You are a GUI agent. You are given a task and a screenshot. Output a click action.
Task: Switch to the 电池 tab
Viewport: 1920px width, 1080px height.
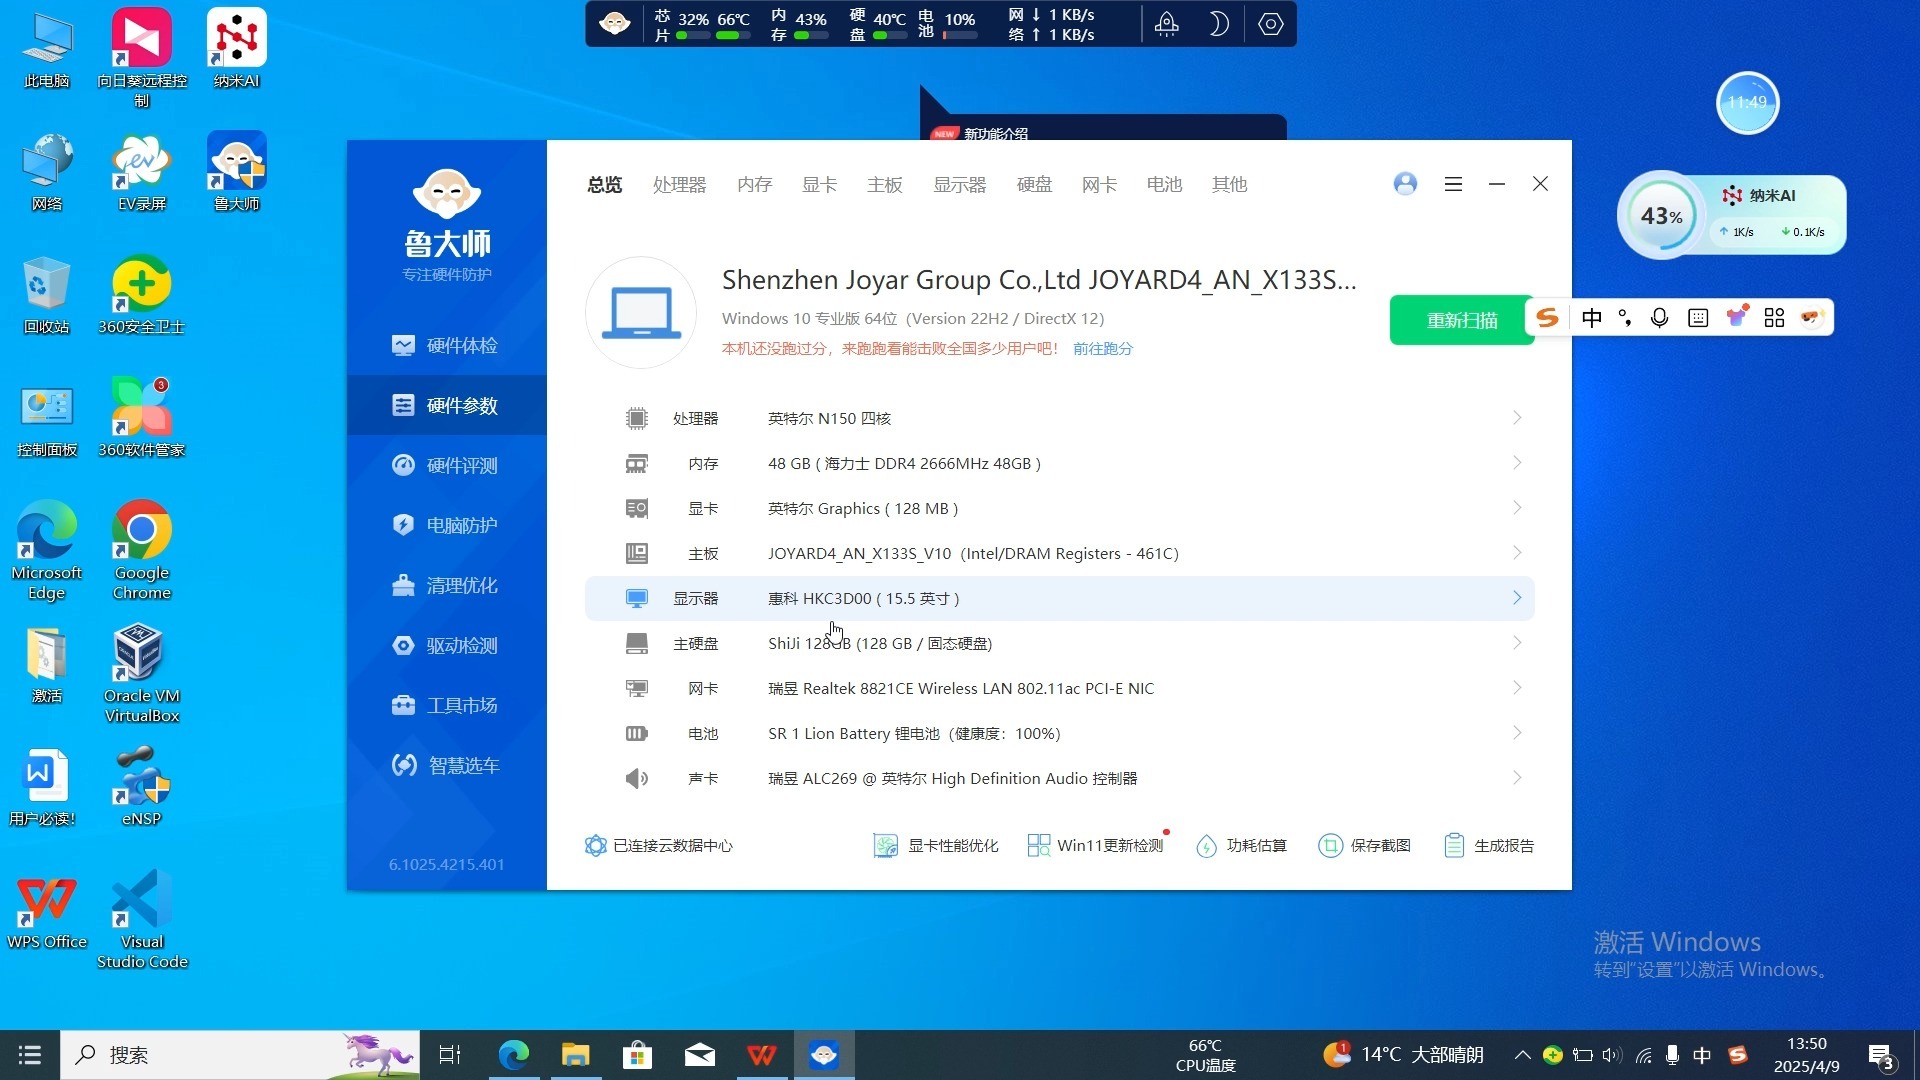point(1164,185)
